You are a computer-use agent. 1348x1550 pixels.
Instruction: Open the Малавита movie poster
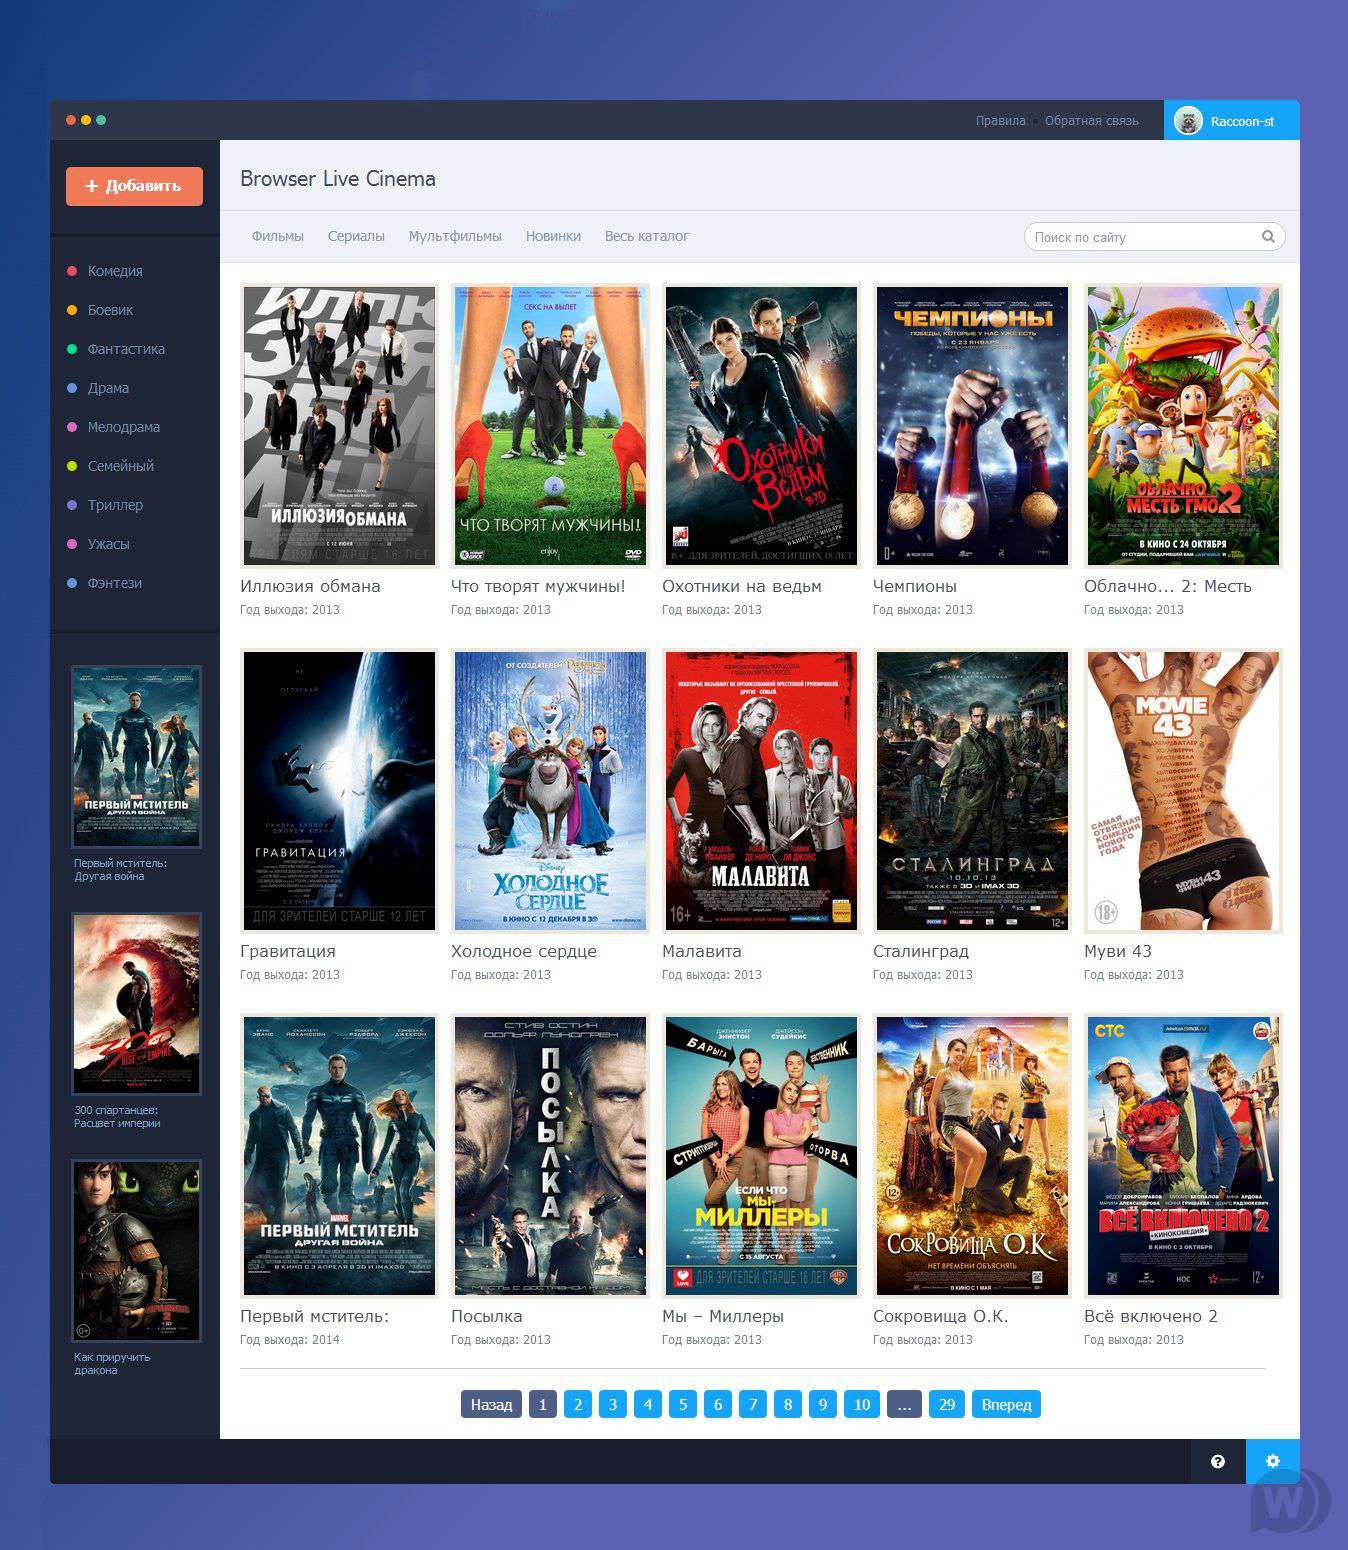[761, 791]
